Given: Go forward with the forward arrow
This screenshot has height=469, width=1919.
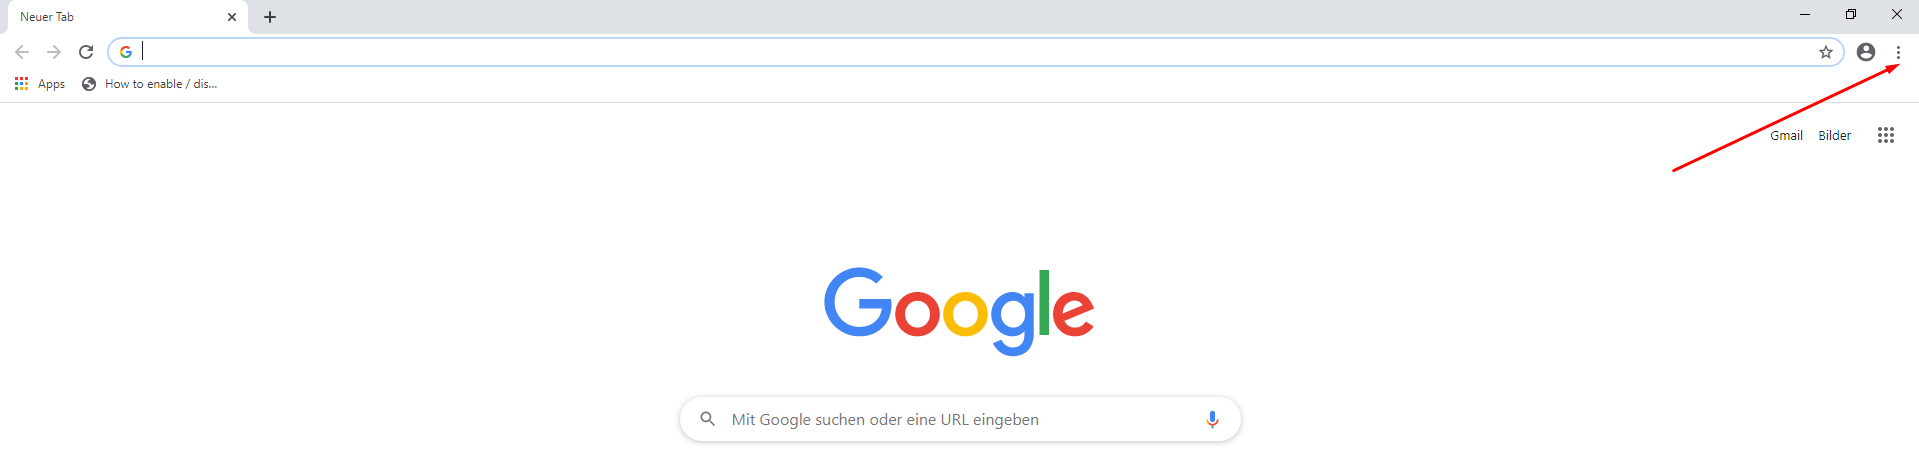Looking at the screenshot, I should 54,52.
